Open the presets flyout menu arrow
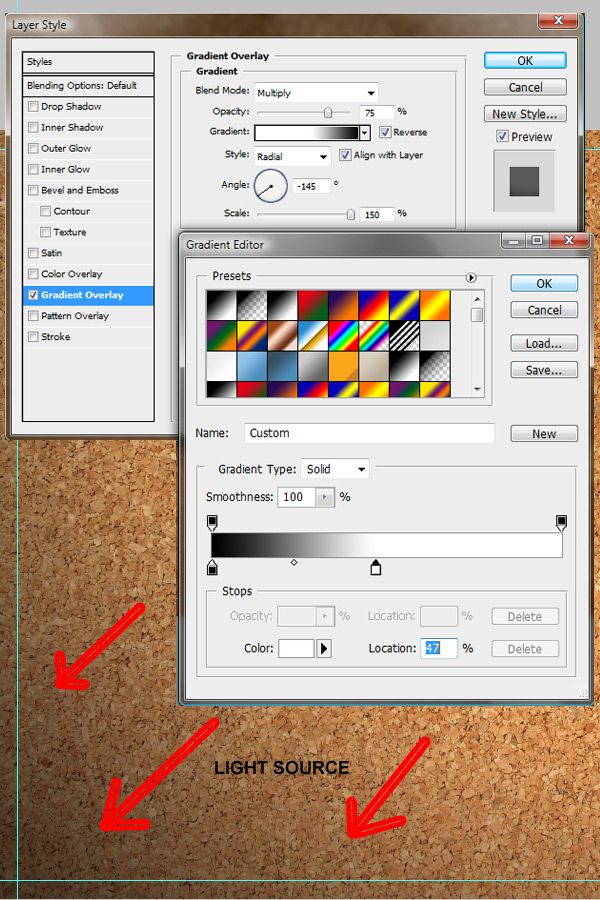The width and height of the screenshot is (600, 900). point(471,277)
